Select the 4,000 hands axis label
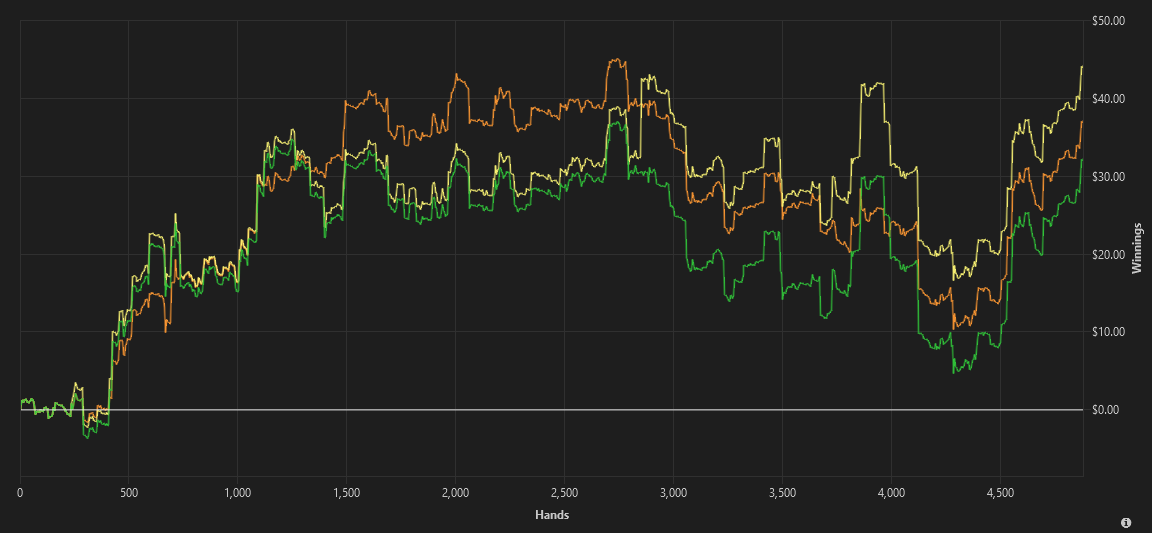 click(x=890, y=492)
